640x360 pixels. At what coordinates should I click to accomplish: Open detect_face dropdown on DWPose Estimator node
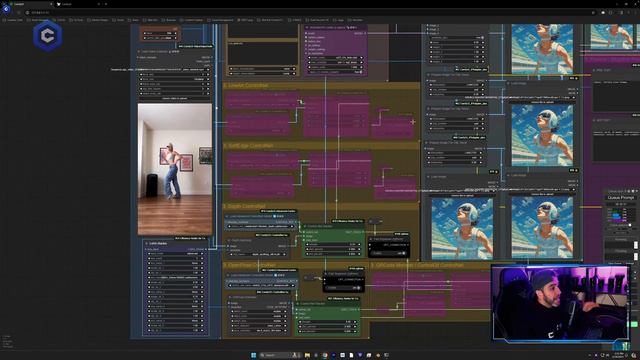point(259,321)
